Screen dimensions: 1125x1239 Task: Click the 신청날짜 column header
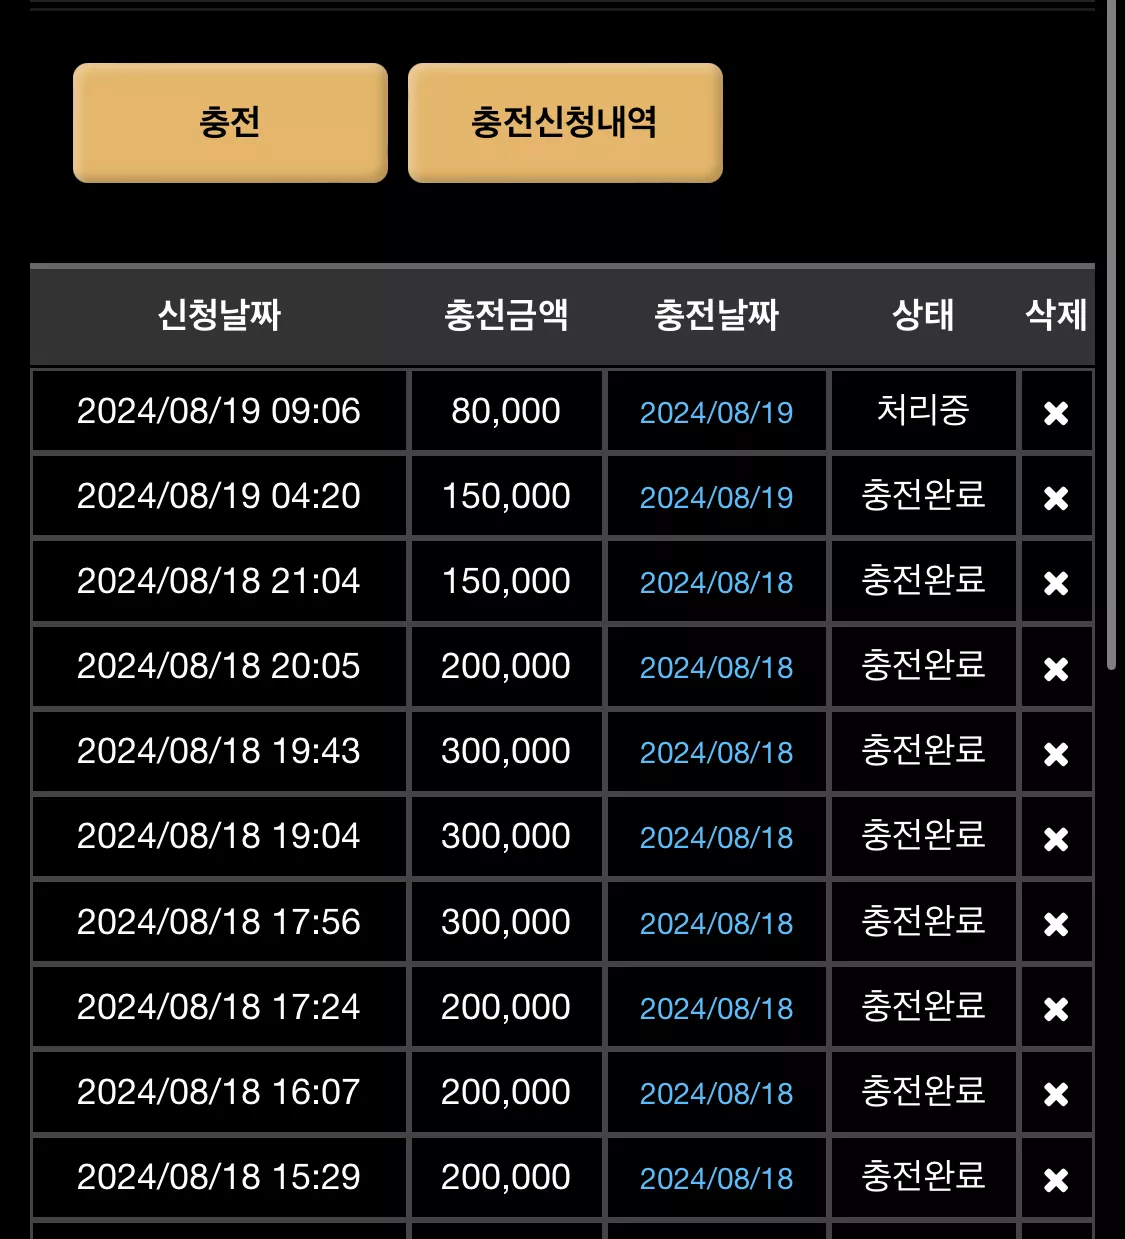click(219, 315)
